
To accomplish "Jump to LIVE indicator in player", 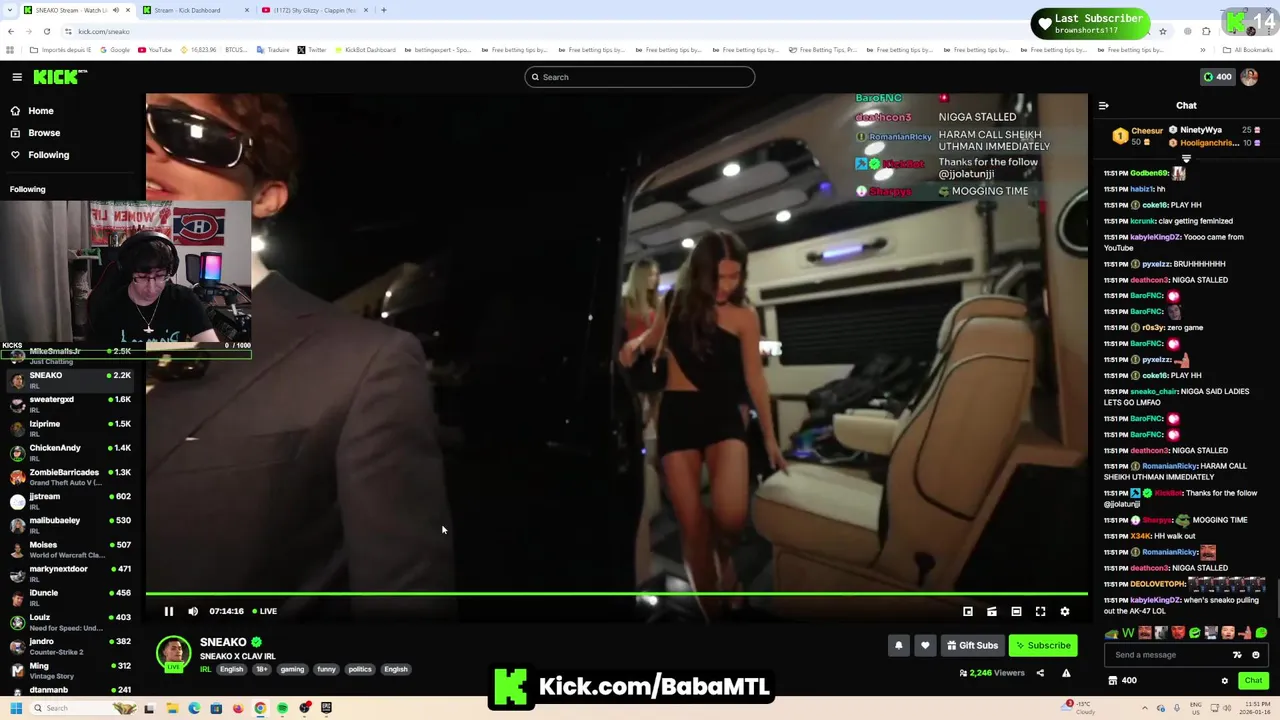I will (264, 611).
